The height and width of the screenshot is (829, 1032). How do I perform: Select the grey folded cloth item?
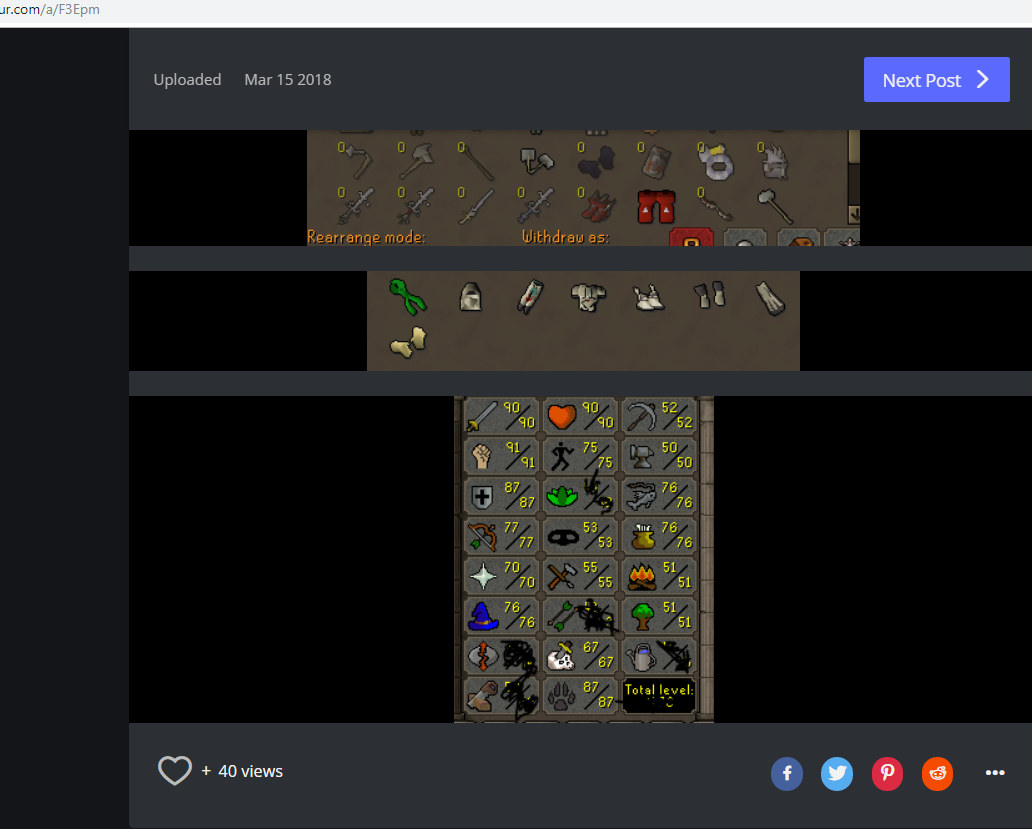point(770,299)
